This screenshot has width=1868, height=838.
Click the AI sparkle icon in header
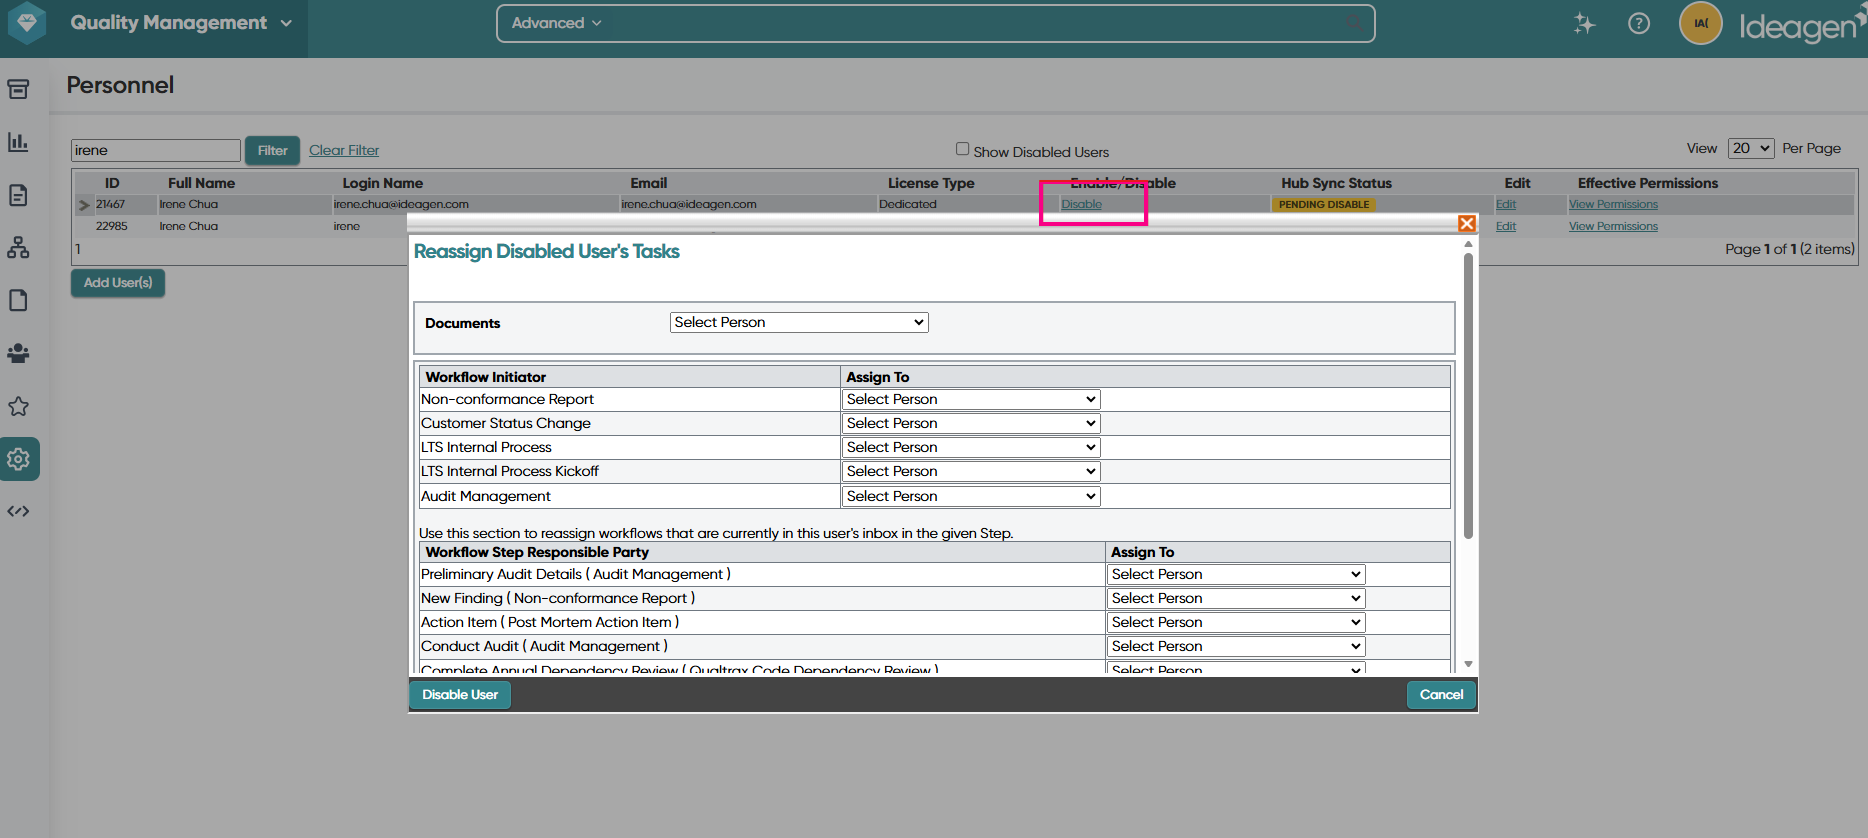point(1584,23)
